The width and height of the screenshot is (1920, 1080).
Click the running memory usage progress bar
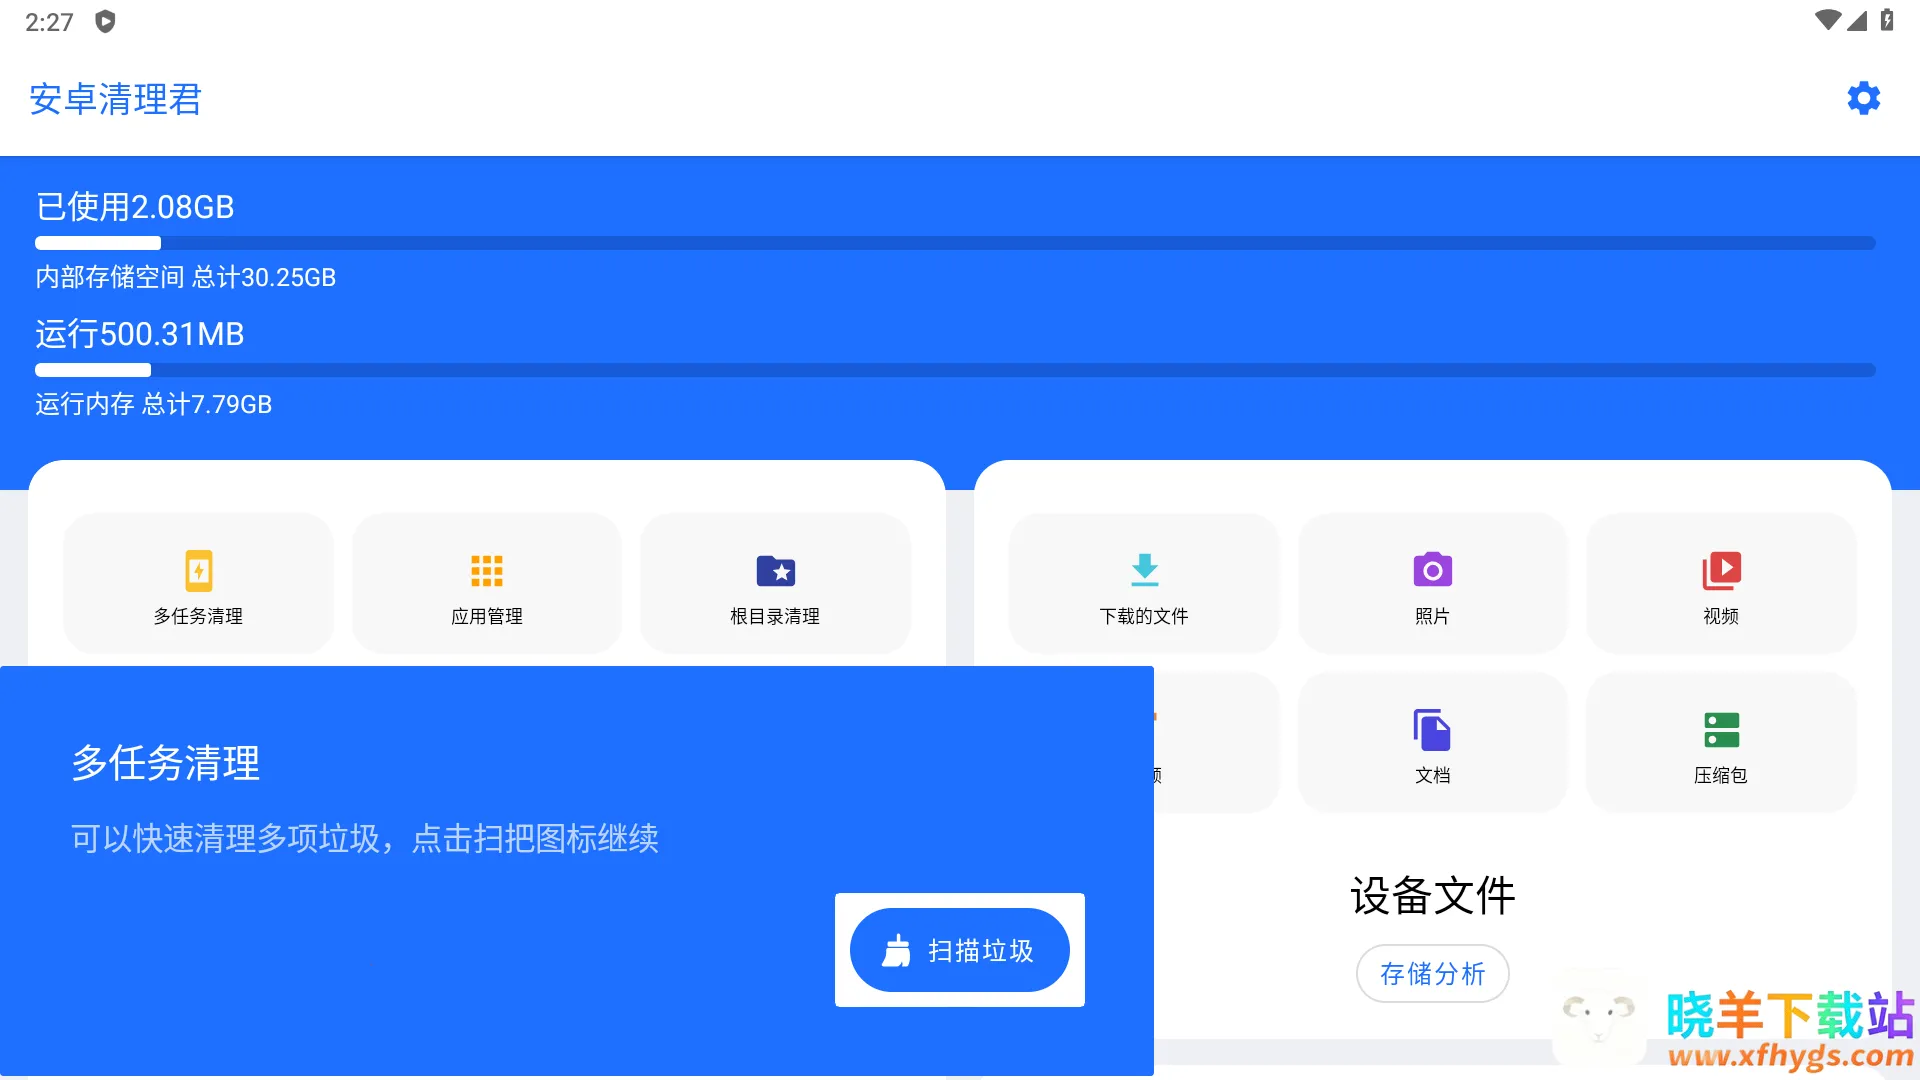click(x=955, y=370)
